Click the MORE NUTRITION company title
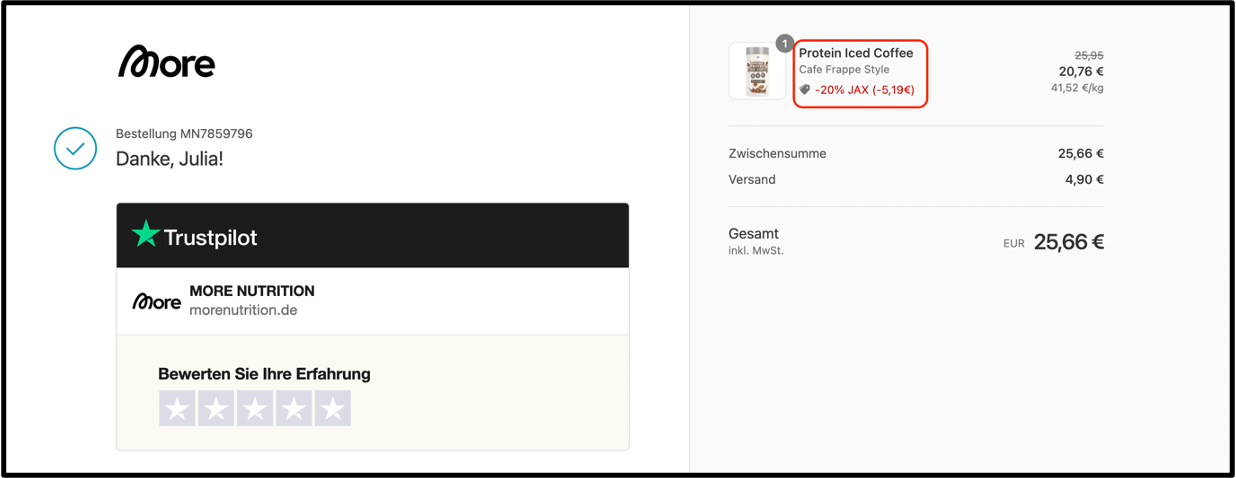Viewport: 1236px width, 478px height. pos(252,291)
